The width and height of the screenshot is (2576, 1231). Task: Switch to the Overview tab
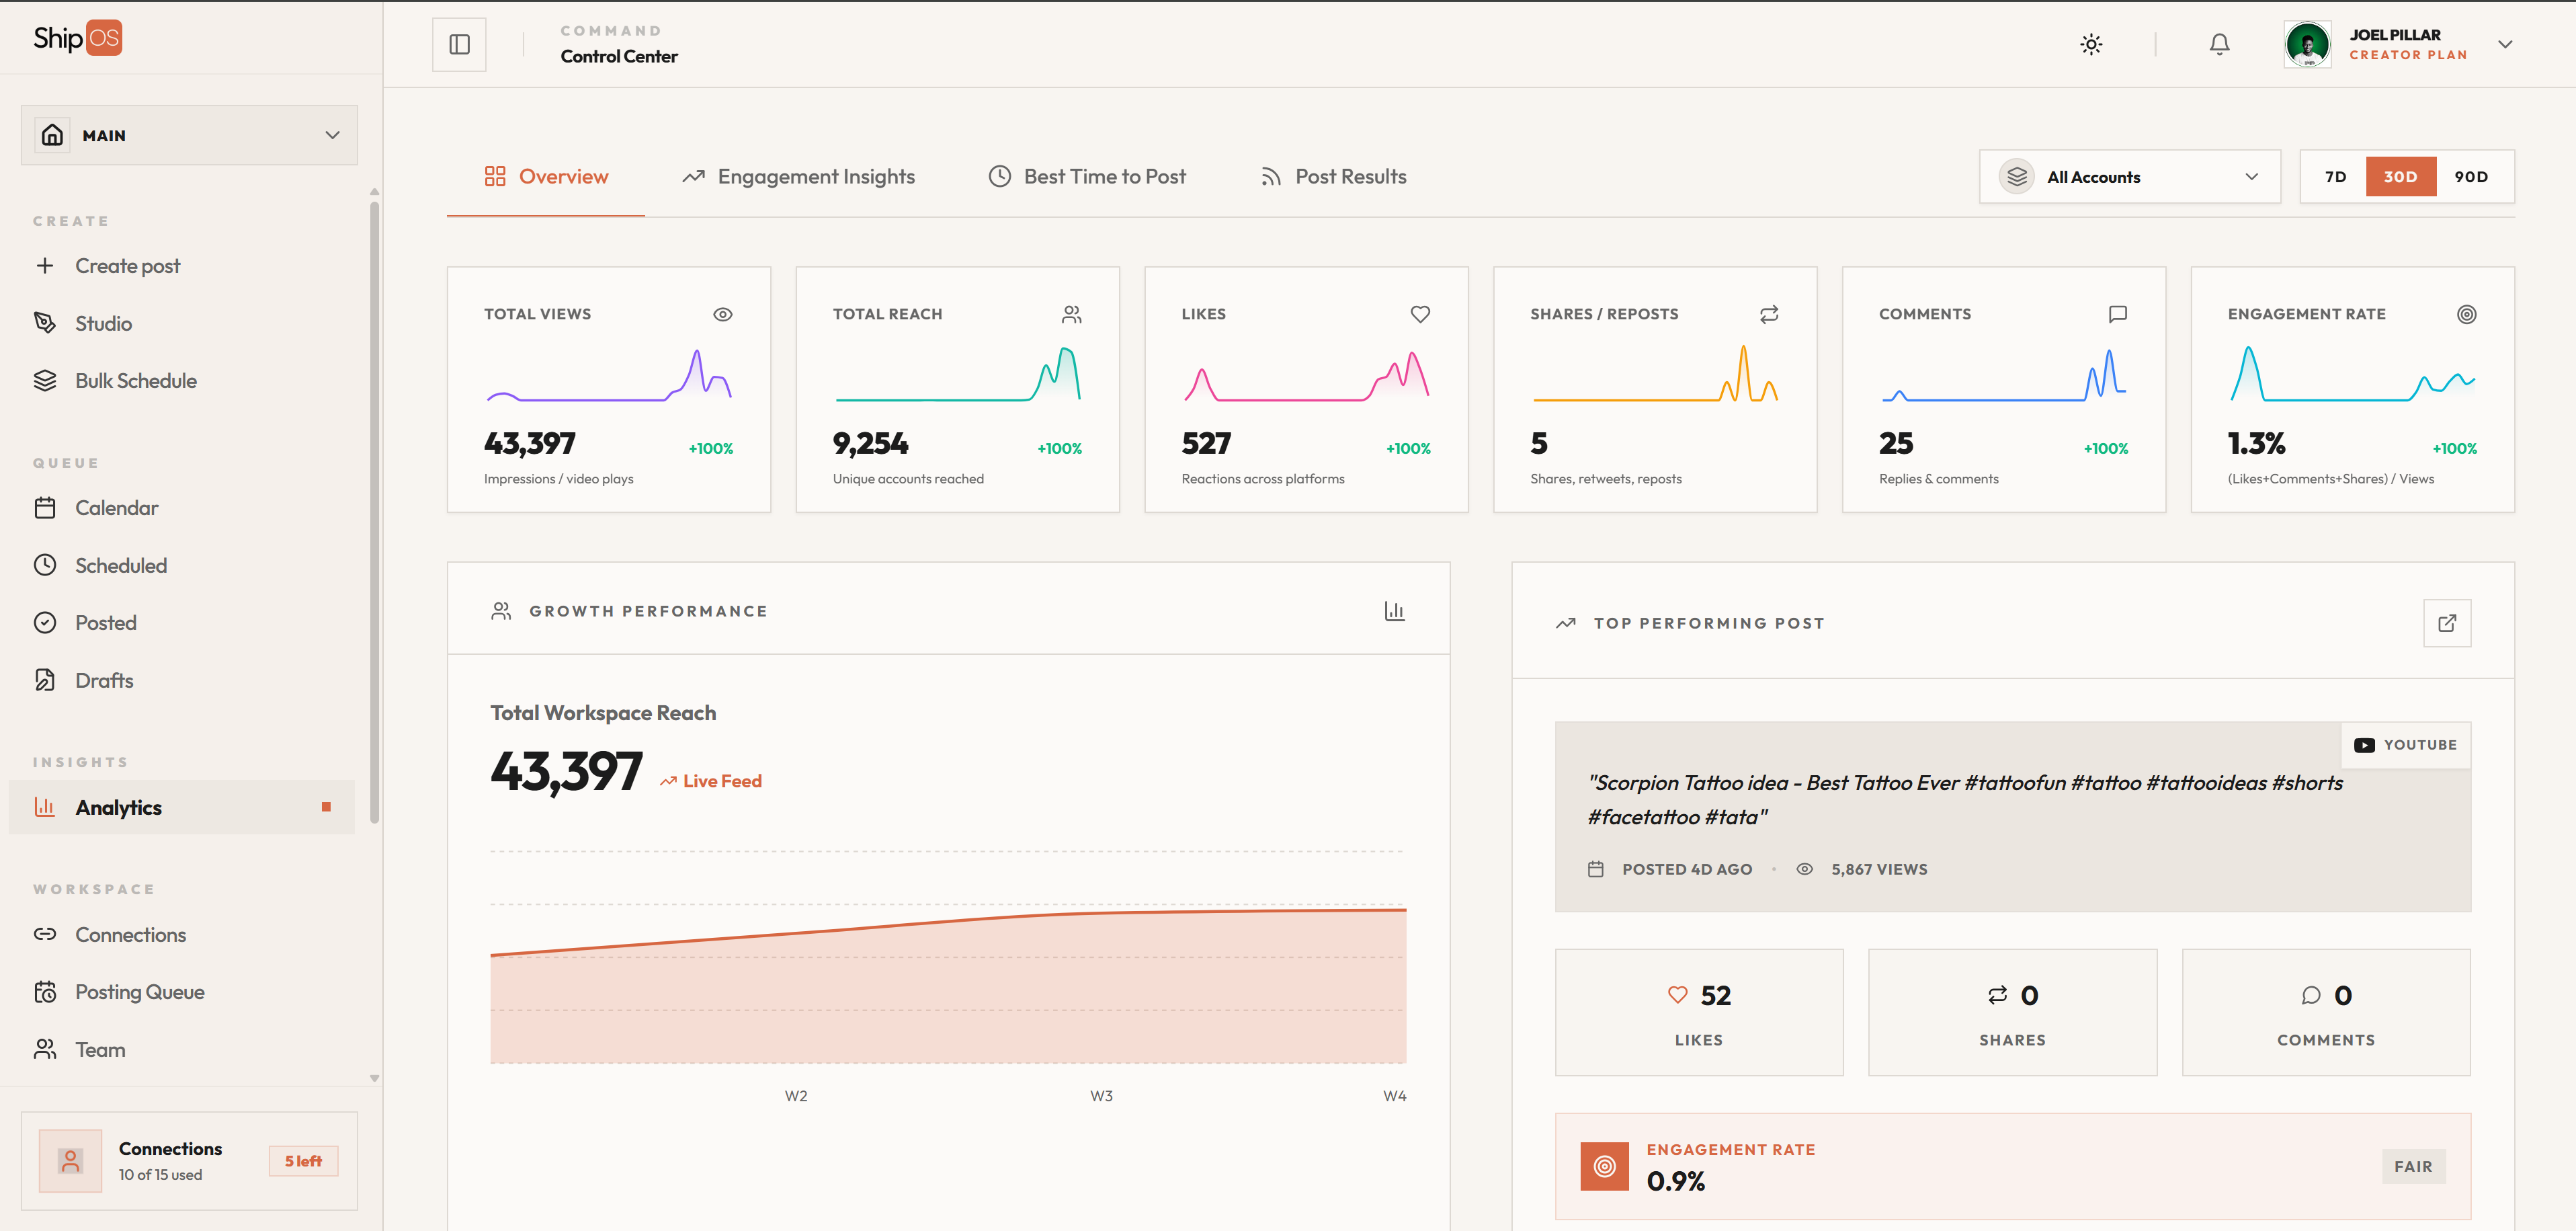click(546, 177)
